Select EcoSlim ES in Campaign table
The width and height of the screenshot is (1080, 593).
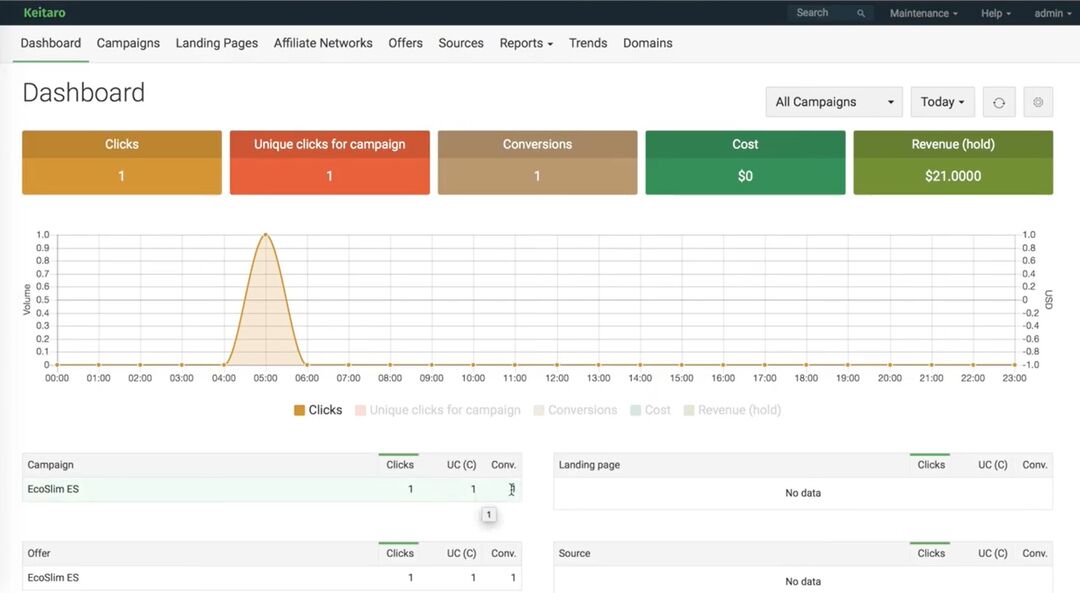click(53, 489)
